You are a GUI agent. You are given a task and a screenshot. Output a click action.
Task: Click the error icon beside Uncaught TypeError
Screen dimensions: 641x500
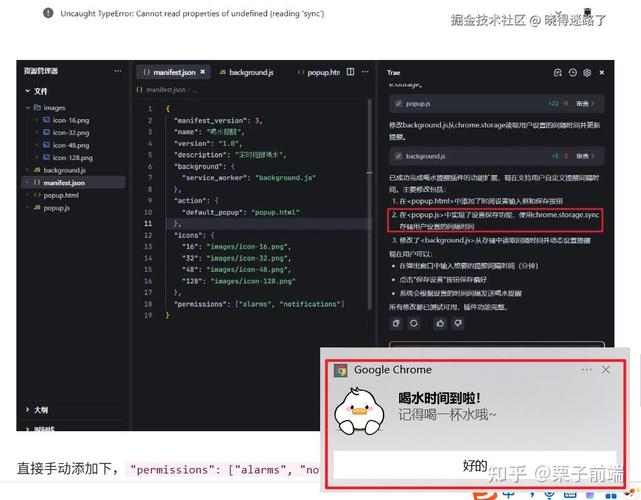(x=48, y=13)
